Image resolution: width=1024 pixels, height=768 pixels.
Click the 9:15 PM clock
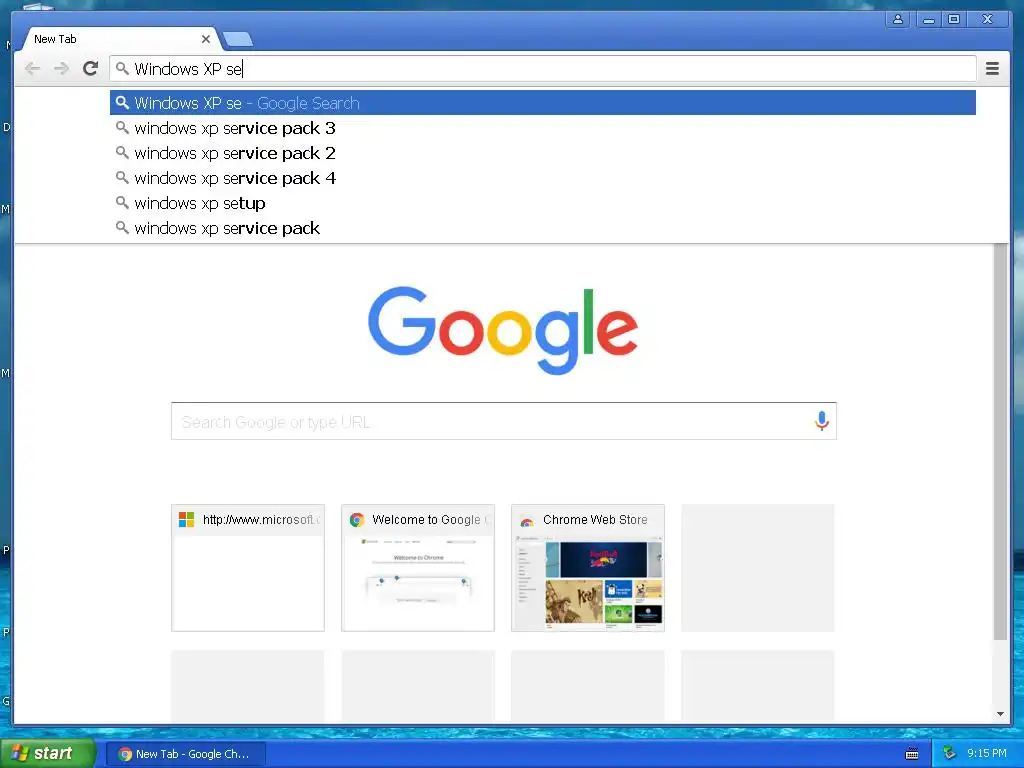pos(987,754)
